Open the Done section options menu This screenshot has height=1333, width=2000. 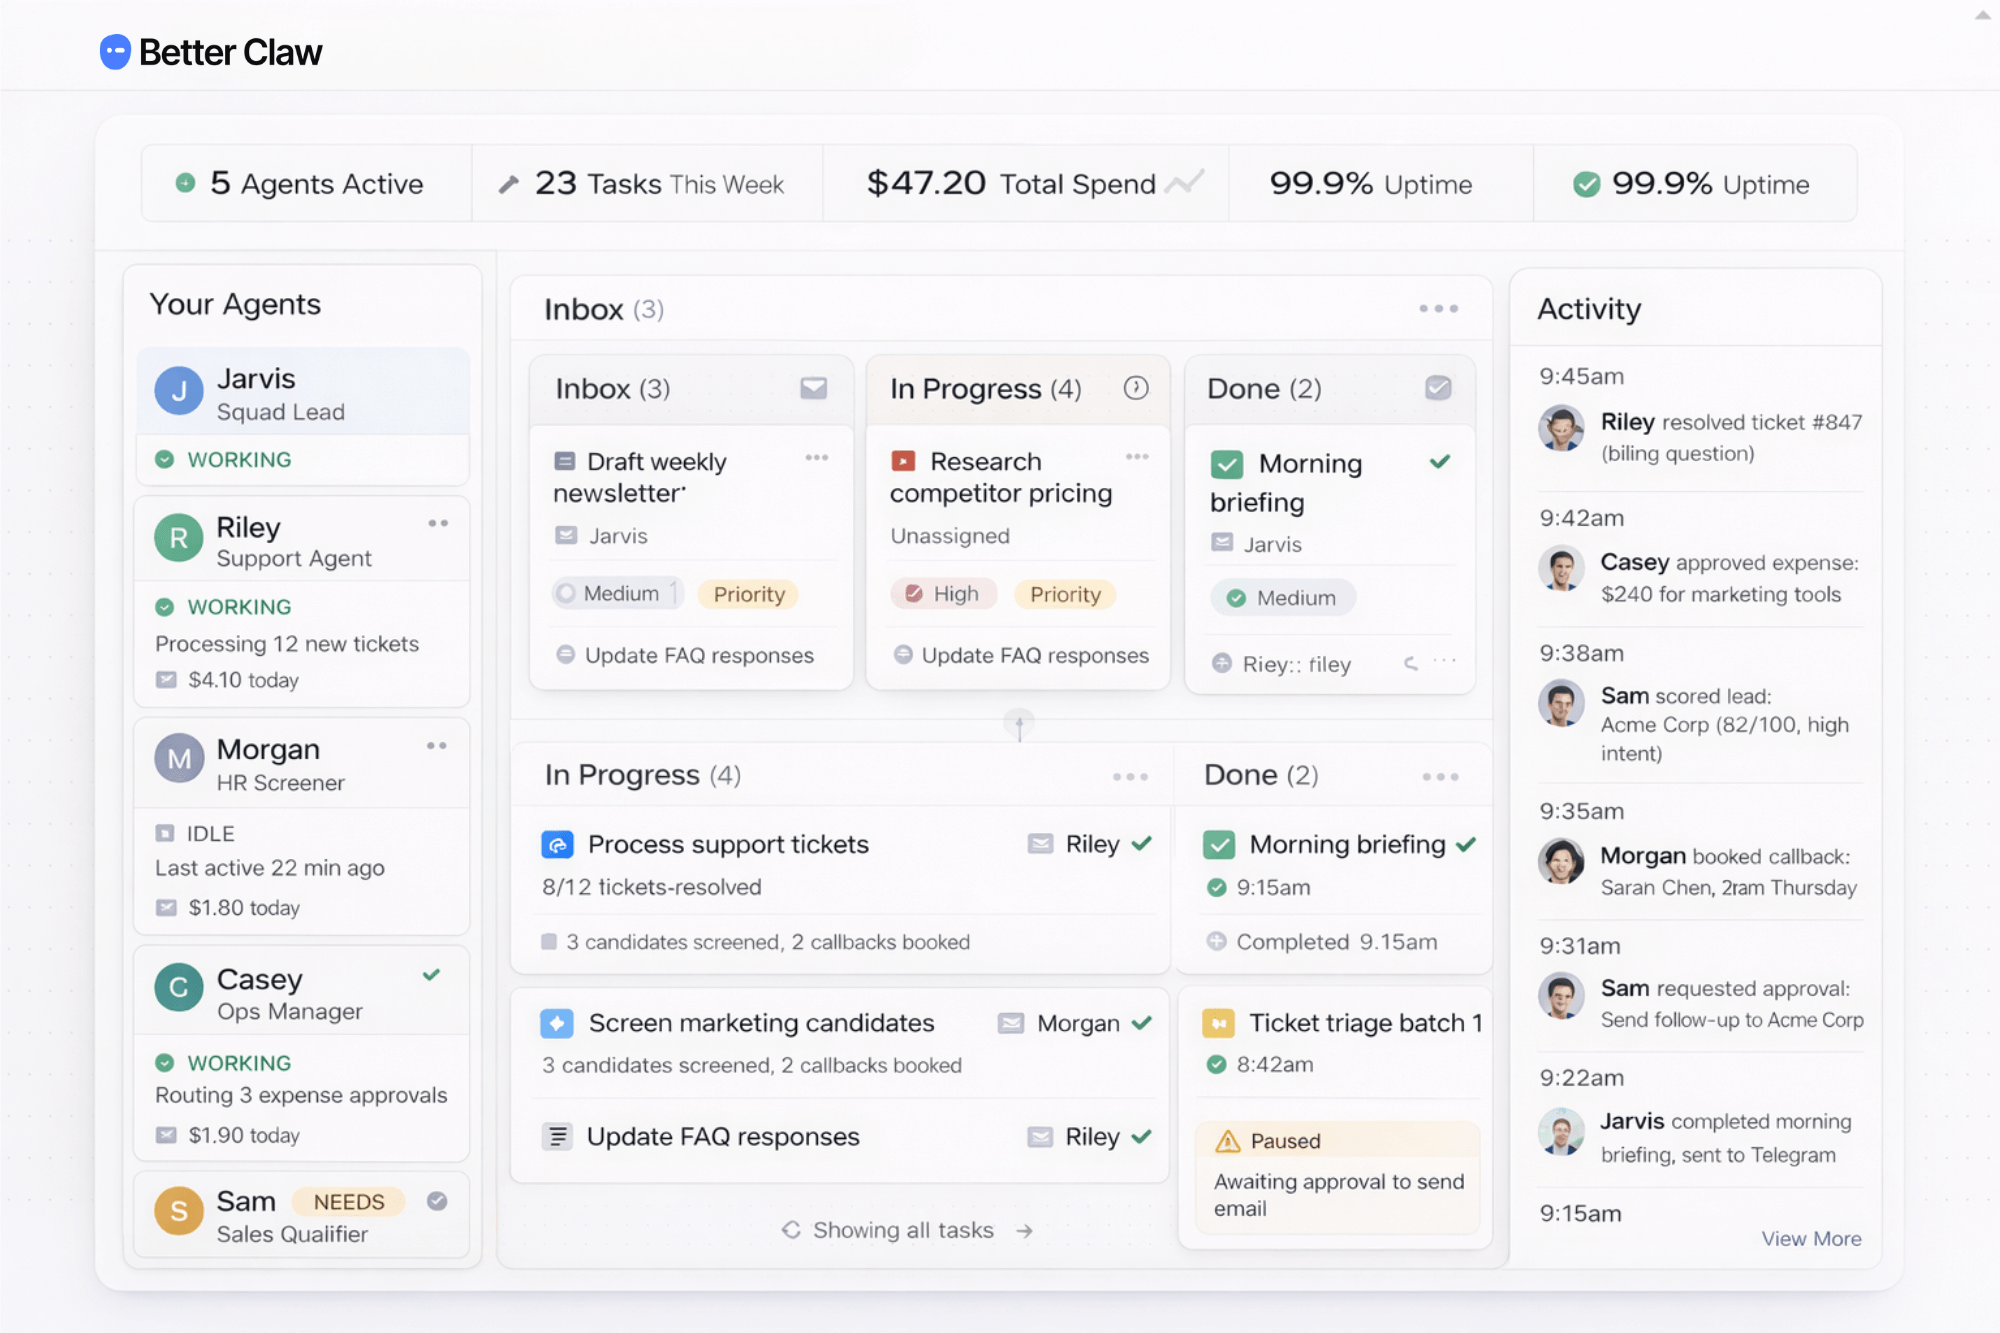pyautogui.click(x=1441, y=775)
